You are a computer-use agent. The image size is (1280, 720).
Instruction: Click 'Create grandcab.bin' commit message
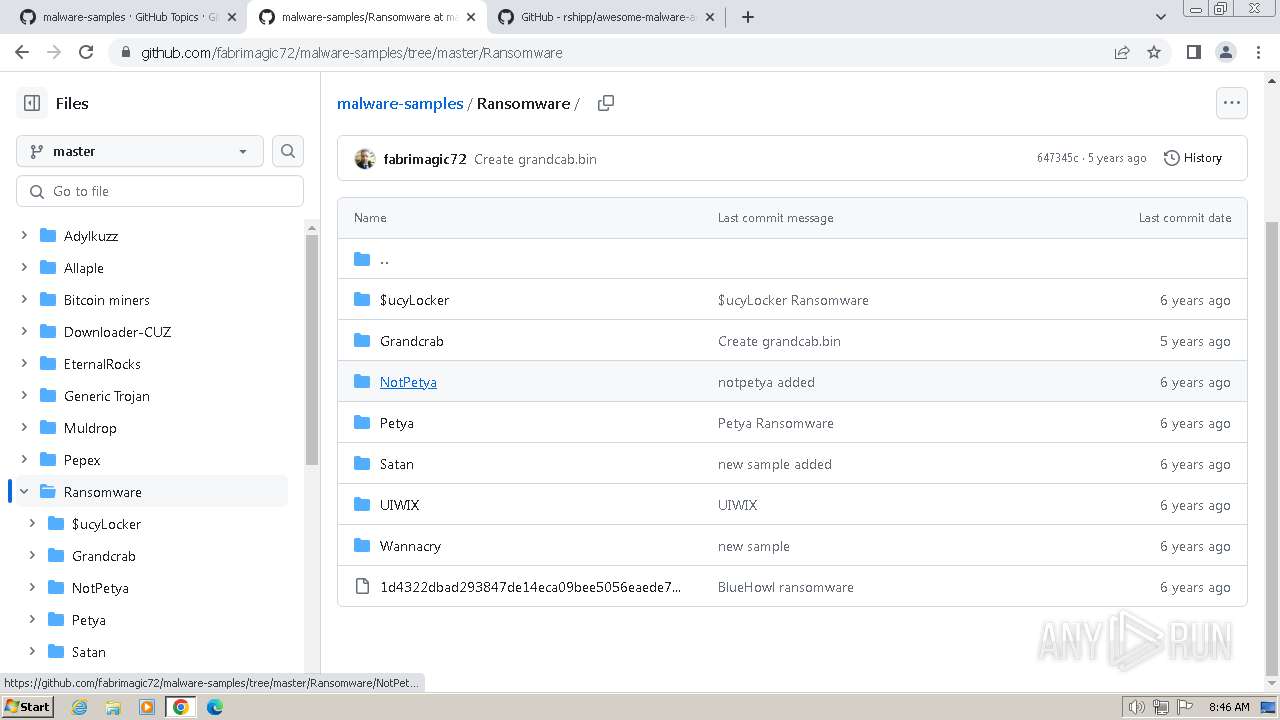(535, 159)
